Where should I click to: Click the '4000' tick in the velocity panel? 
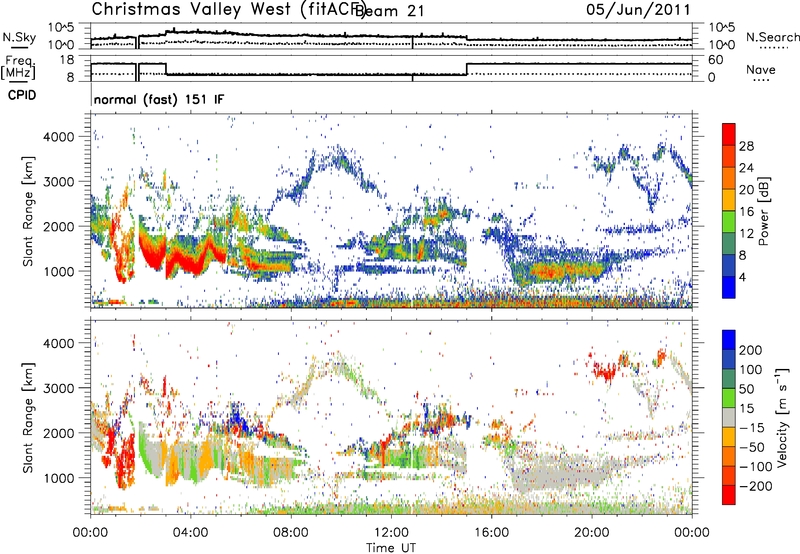tap(58, 343)
